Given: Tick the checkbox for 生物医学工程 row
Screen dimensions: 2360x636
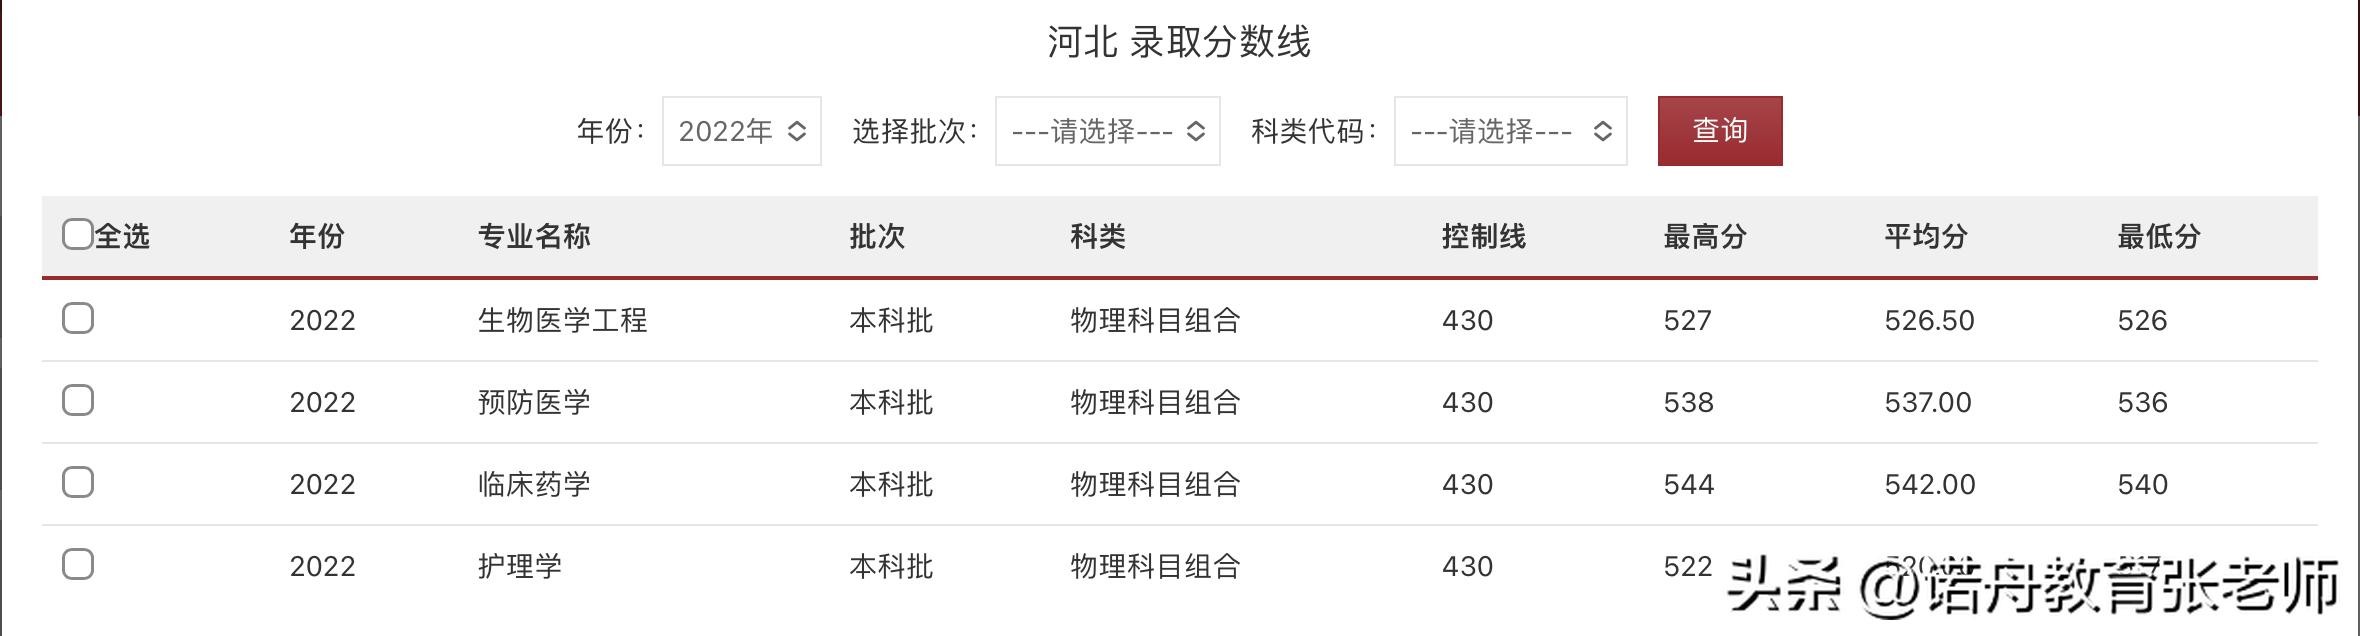Looking at the screenshot, I should click(x=78, y=319).
